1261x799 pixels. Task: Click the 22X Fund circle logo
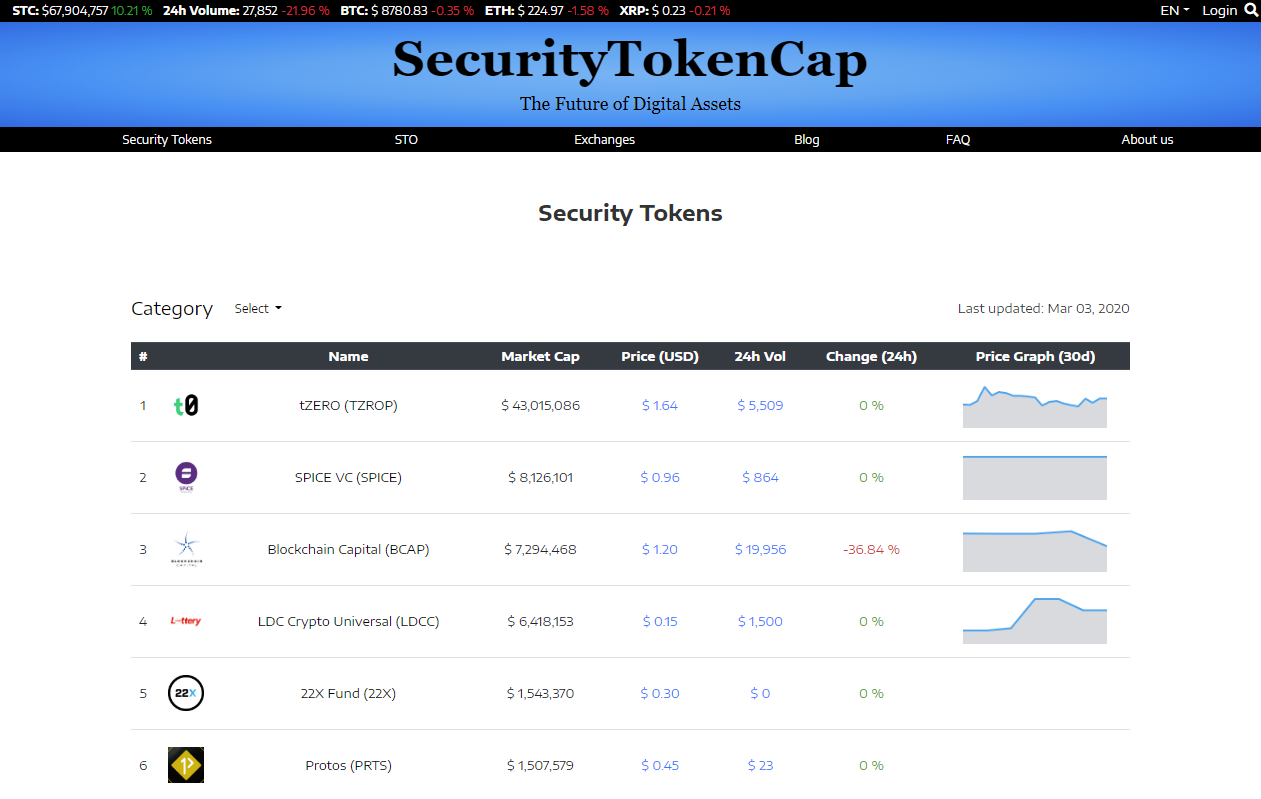(x=186, y=693)
